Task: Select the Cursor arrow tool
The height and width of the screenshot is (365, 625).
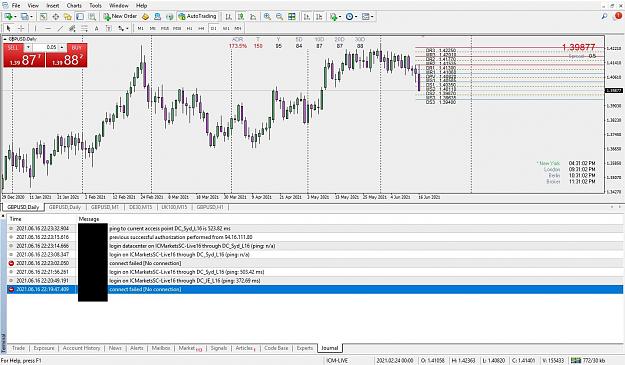Action: [x=8, y=28]
